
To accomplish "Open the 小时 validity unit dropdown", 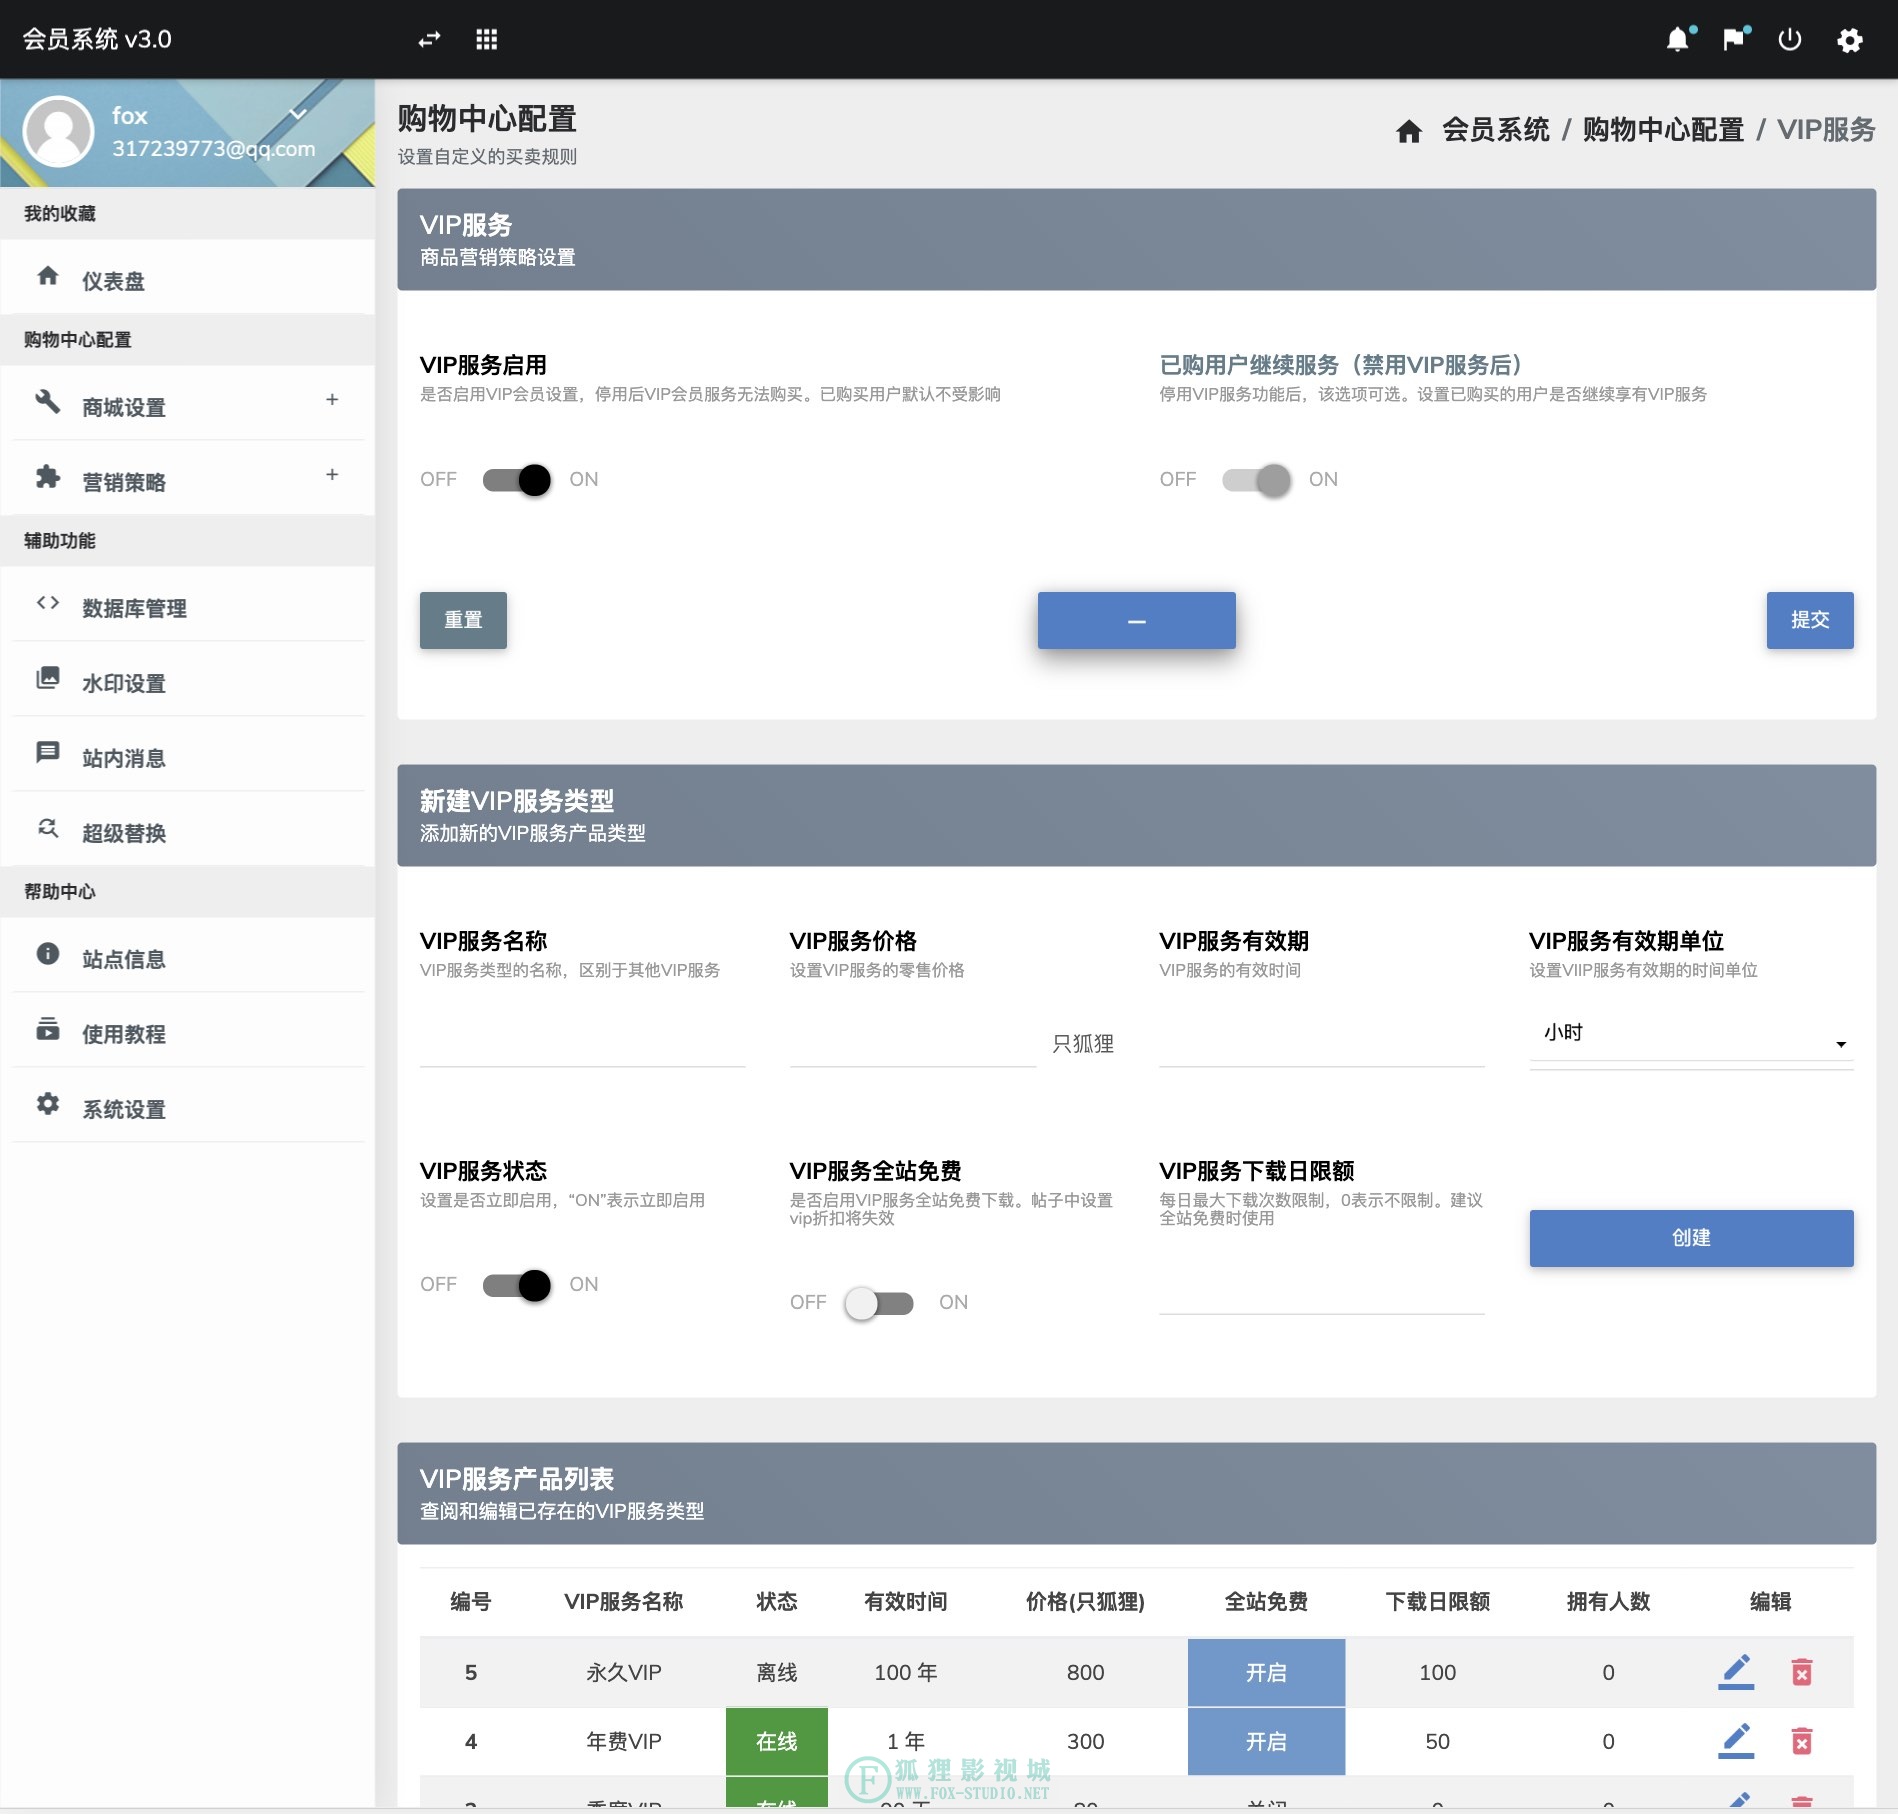I will 1691,1040.
